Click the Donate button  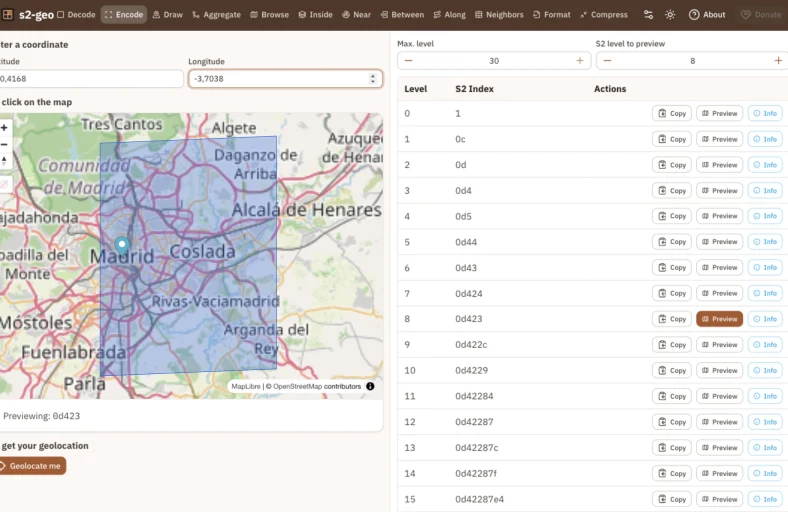761,15
